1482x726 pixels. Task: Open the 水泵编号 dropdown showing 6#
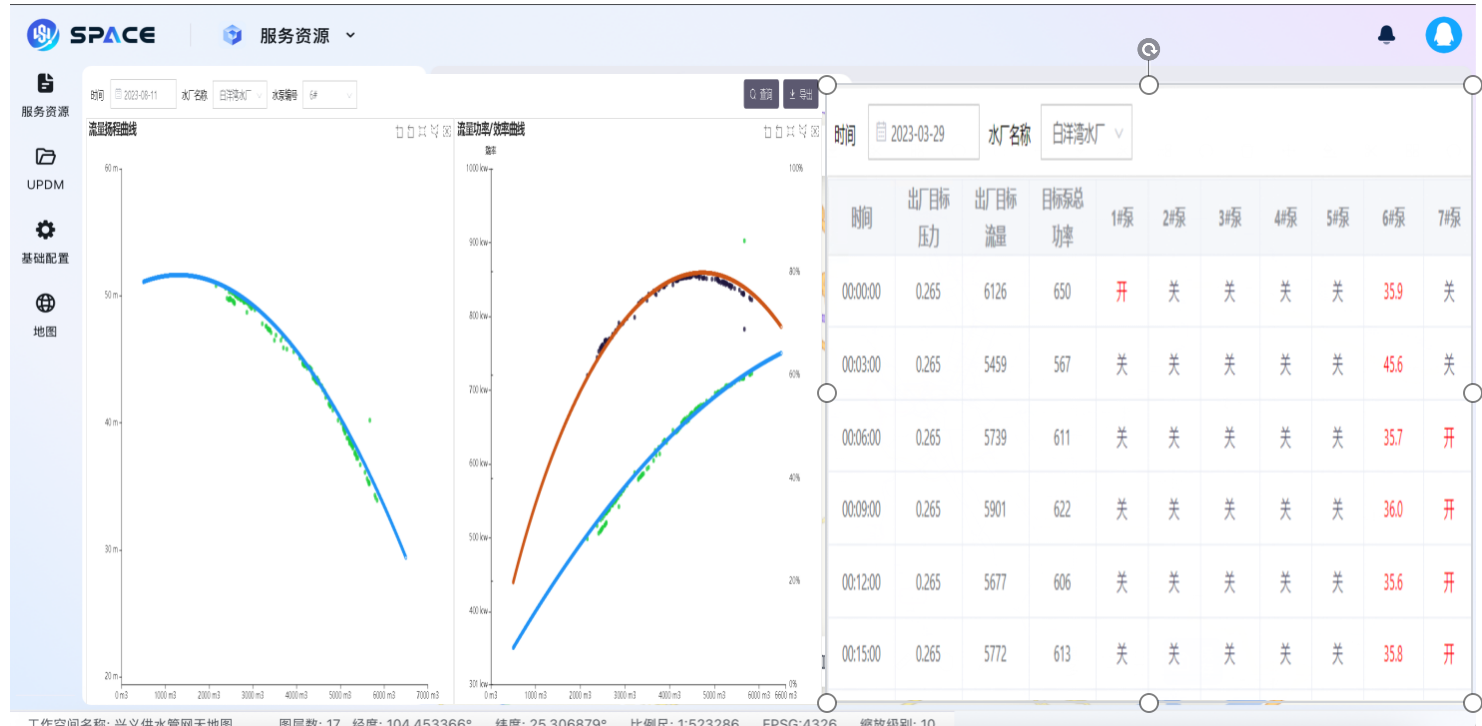click(329, 95)
